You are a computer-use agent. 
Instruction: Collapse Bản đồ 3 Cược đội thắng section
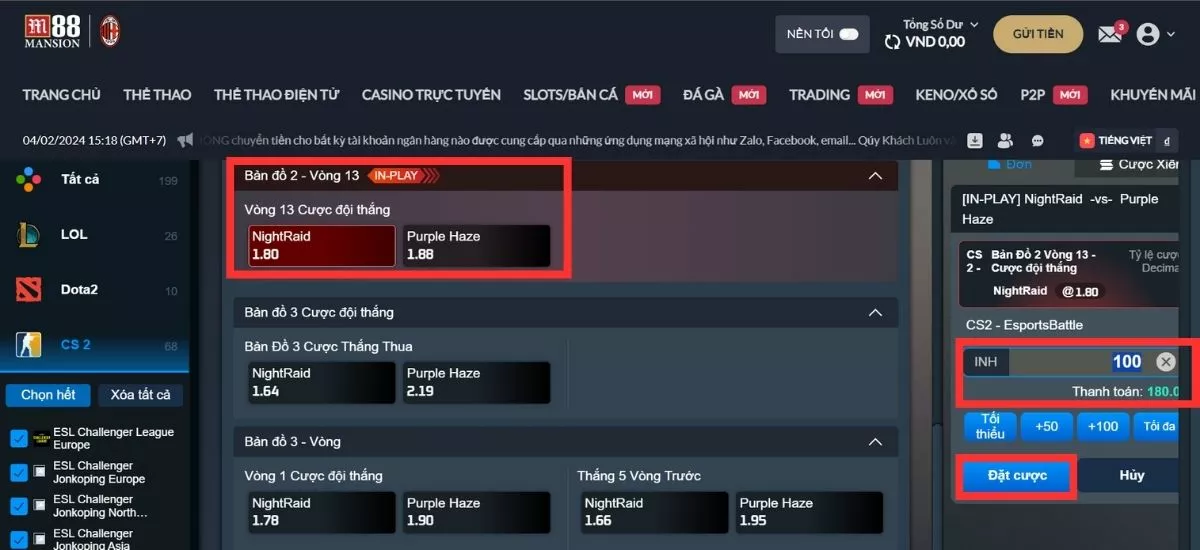coord(876,312)
